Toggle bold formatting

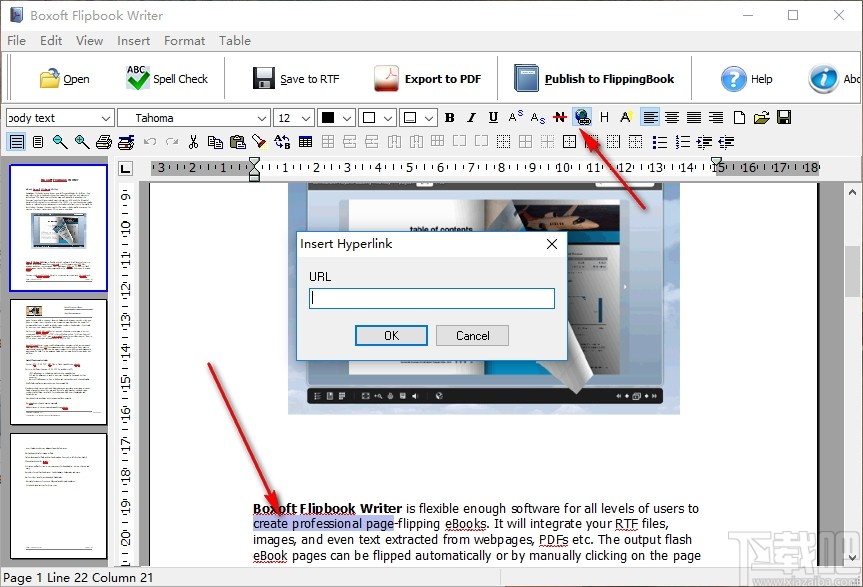pos(448,117)
